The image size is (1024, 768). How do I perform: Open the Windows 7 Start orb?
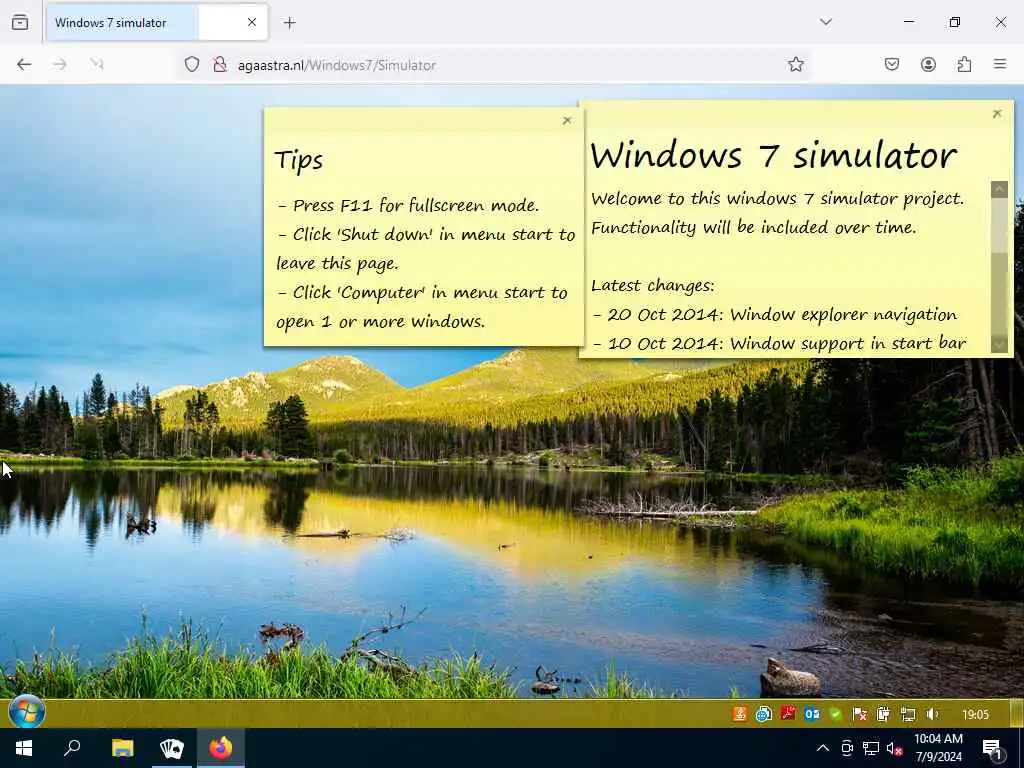click(x=27, y=712)
